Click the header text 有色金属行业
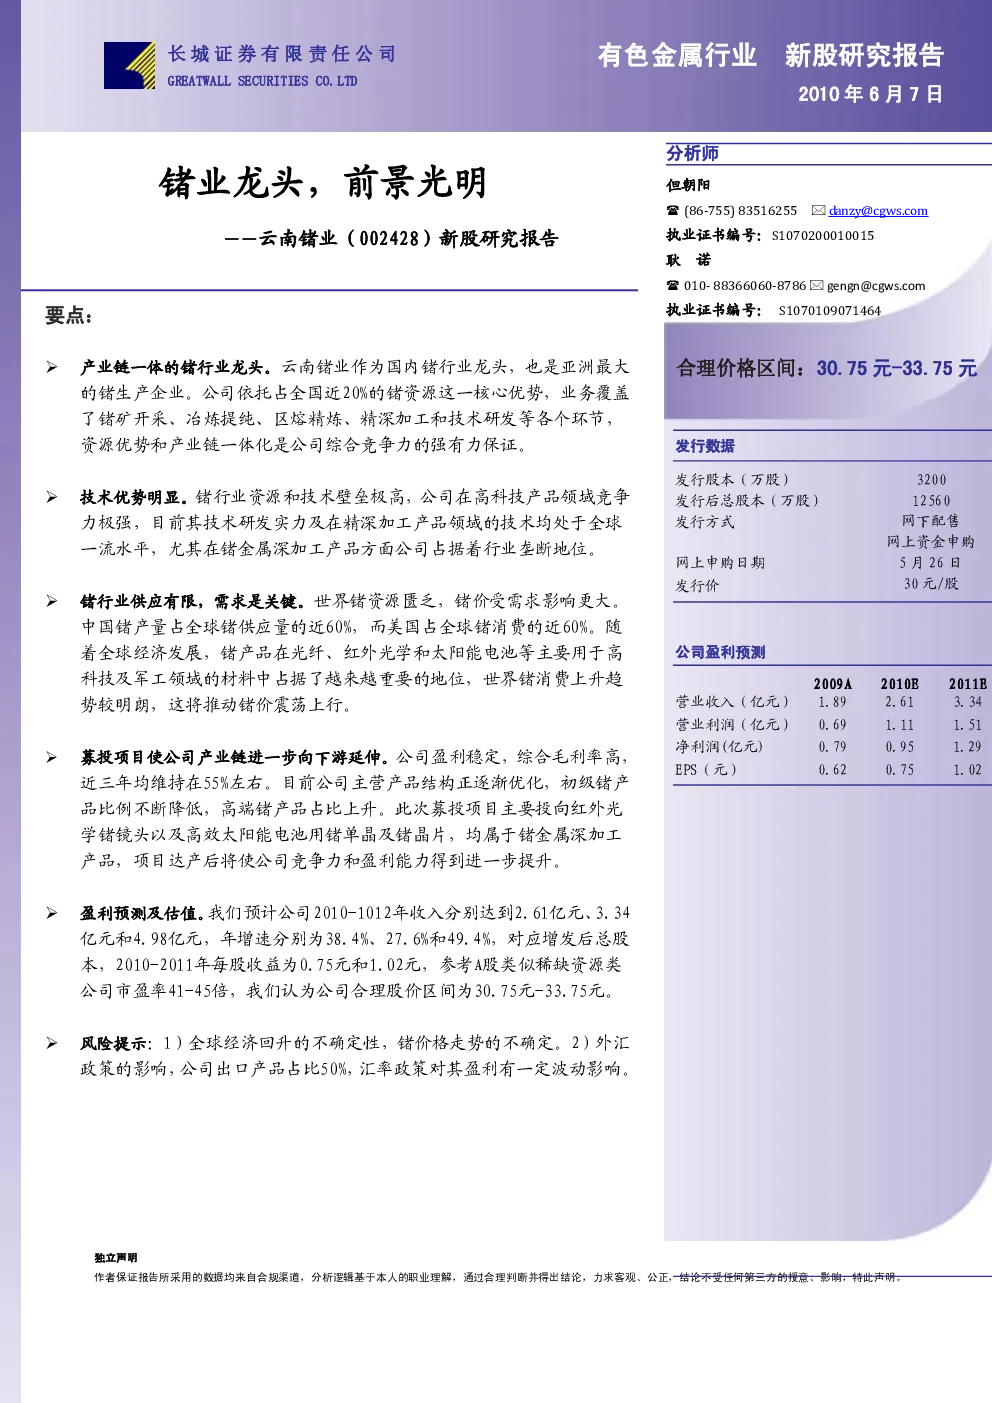This screenshot has height=1403, width=992. tap(677, 55)
